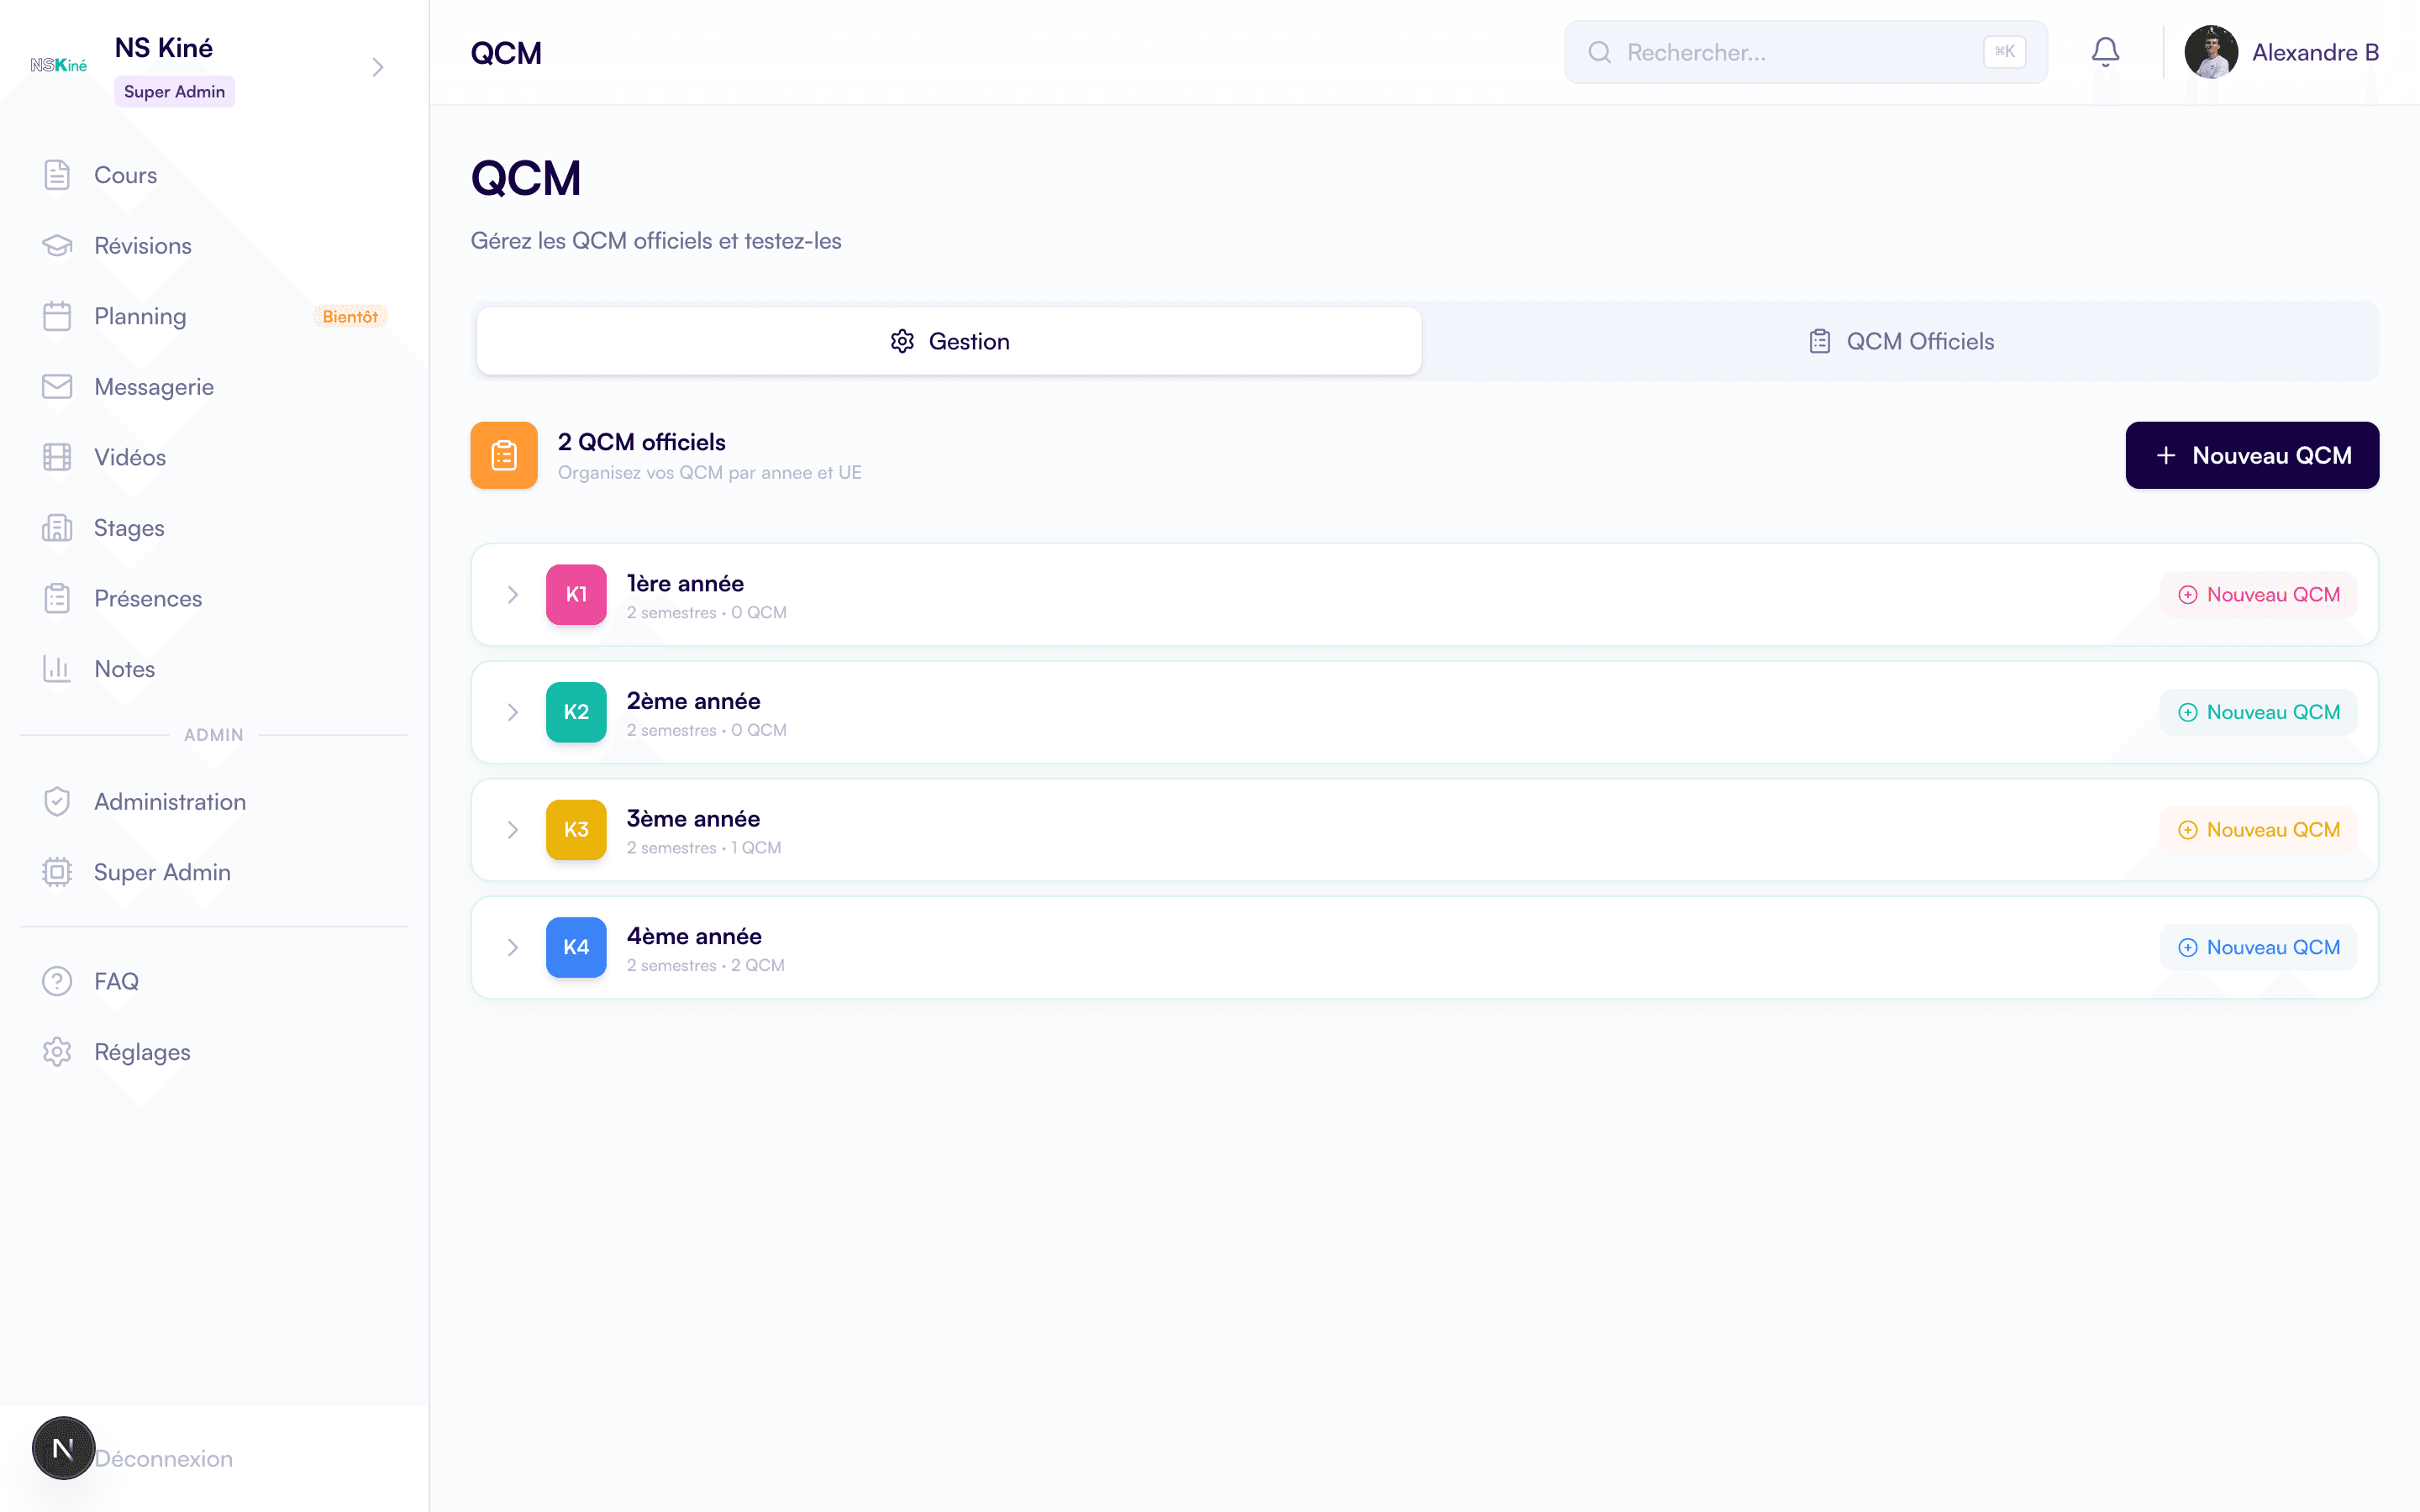
Task: Open Messagerie from the sidebar
Action: click(154, 386)
